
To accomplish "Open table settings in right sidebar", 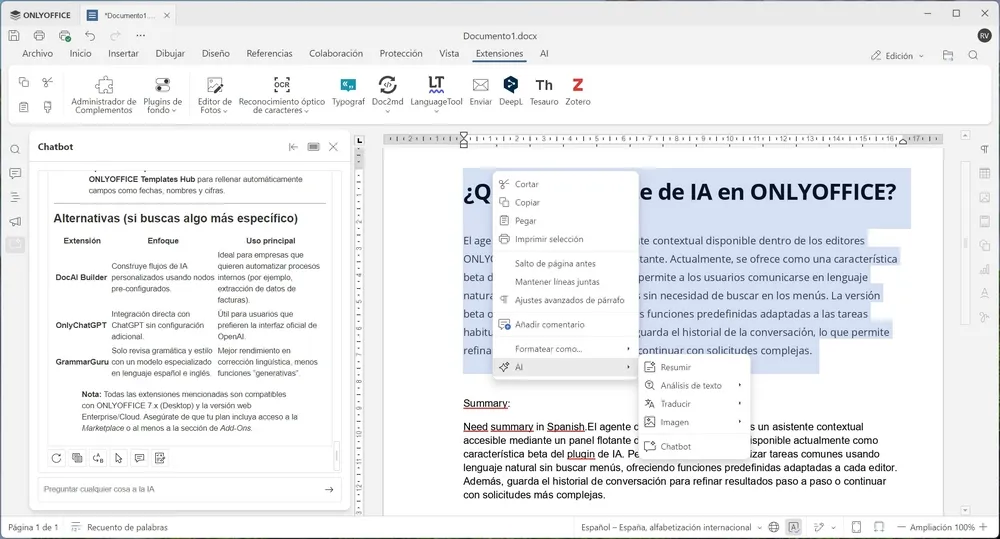I will click(985, 174).
